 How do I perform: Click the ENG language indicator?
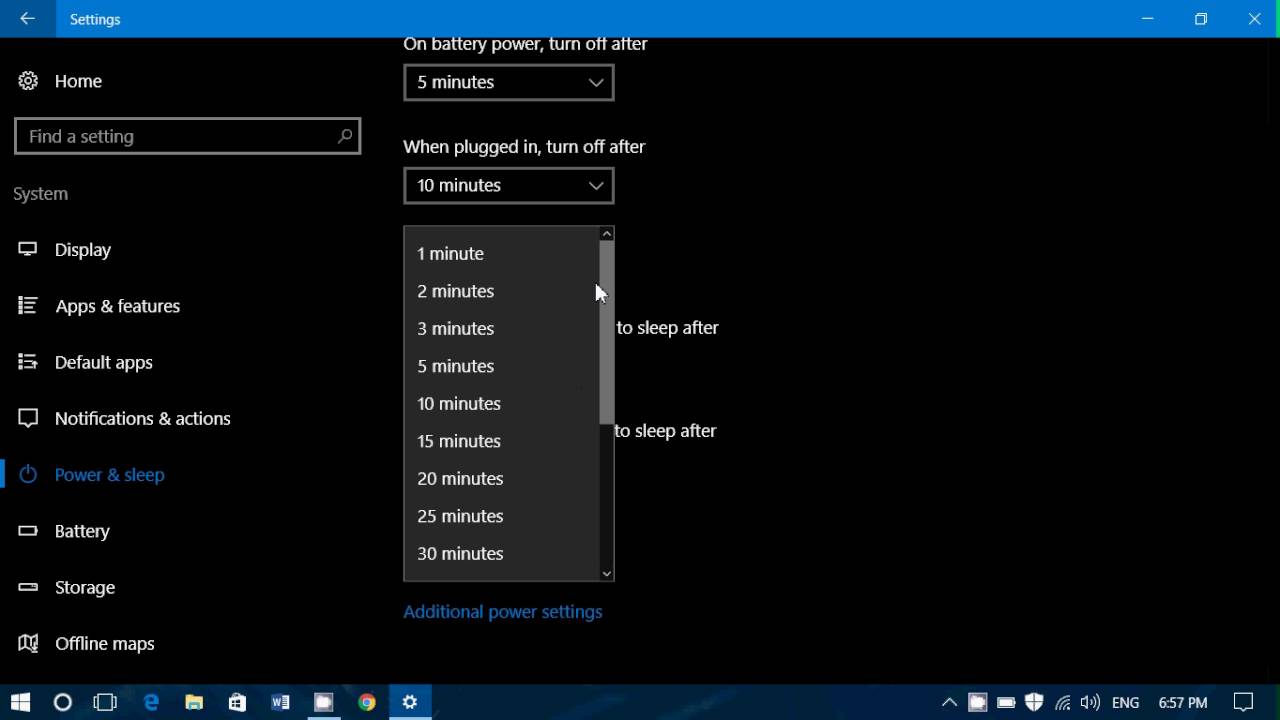1125,703
